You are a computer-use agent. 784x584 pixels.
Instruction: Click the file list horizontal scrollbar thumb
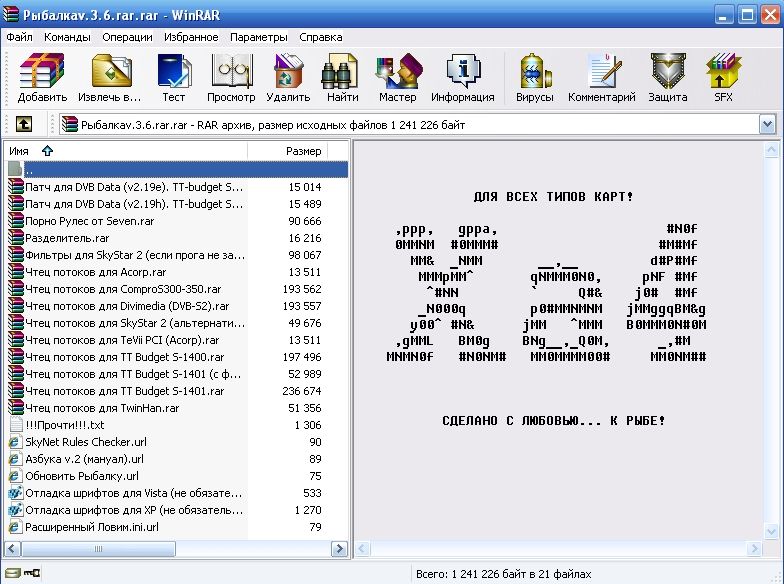(x=98, y=548)
